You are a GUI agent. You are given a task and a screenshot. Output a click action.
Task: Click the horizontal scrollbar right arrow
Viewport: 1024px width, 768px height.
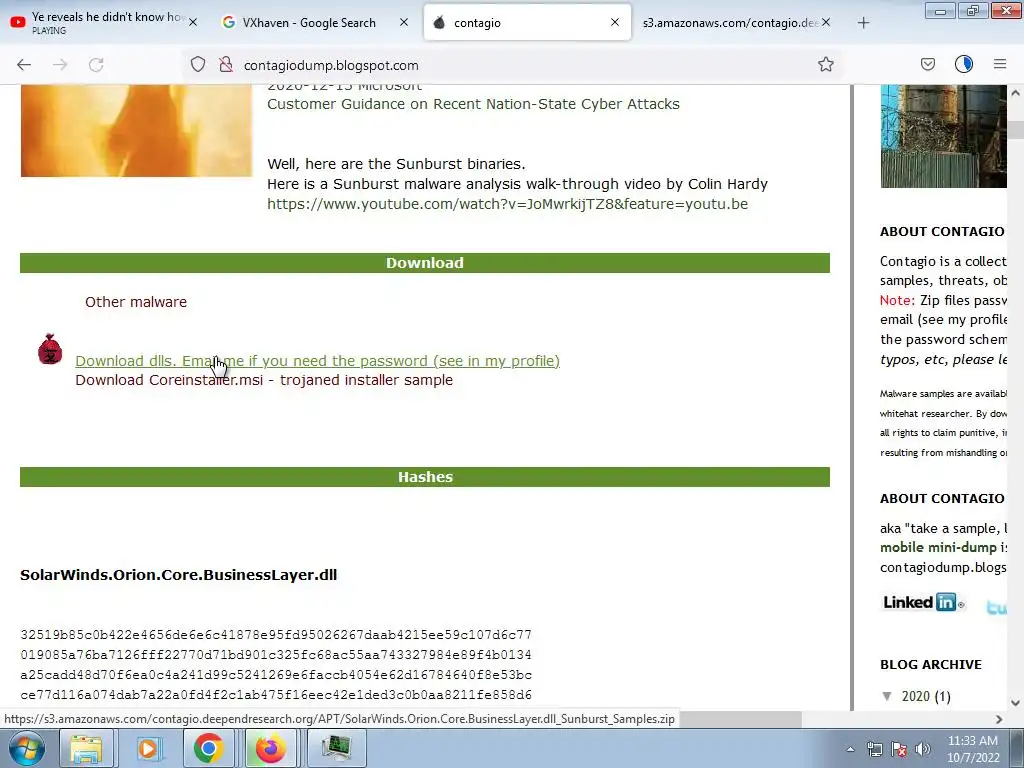click(x=999, y=719)
